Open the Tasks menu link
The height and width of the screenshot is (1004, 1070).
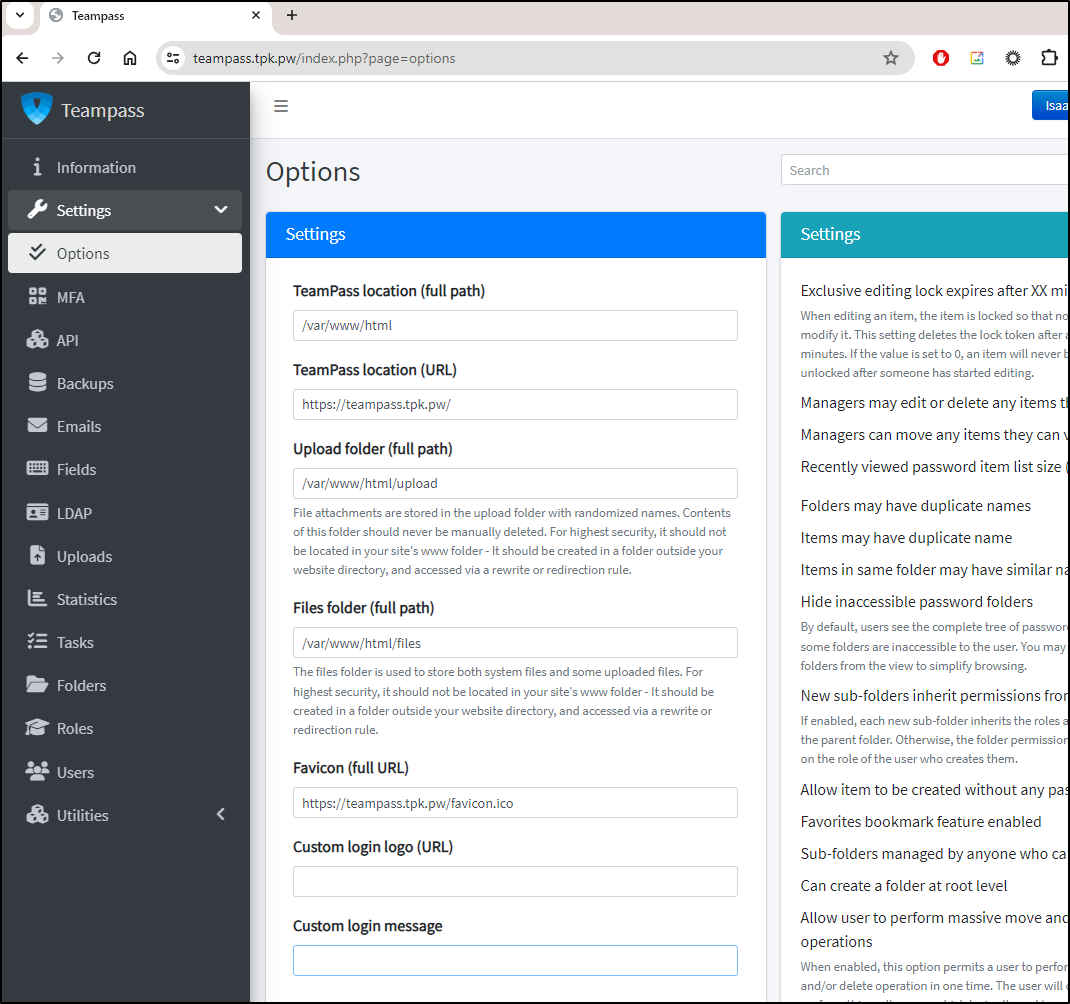click(x=125, y=642)
